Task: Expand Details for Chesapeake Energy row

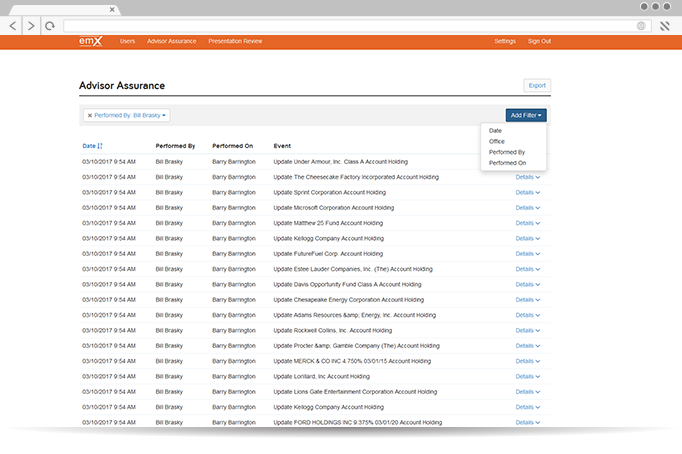Action: (x=528, y=300)
